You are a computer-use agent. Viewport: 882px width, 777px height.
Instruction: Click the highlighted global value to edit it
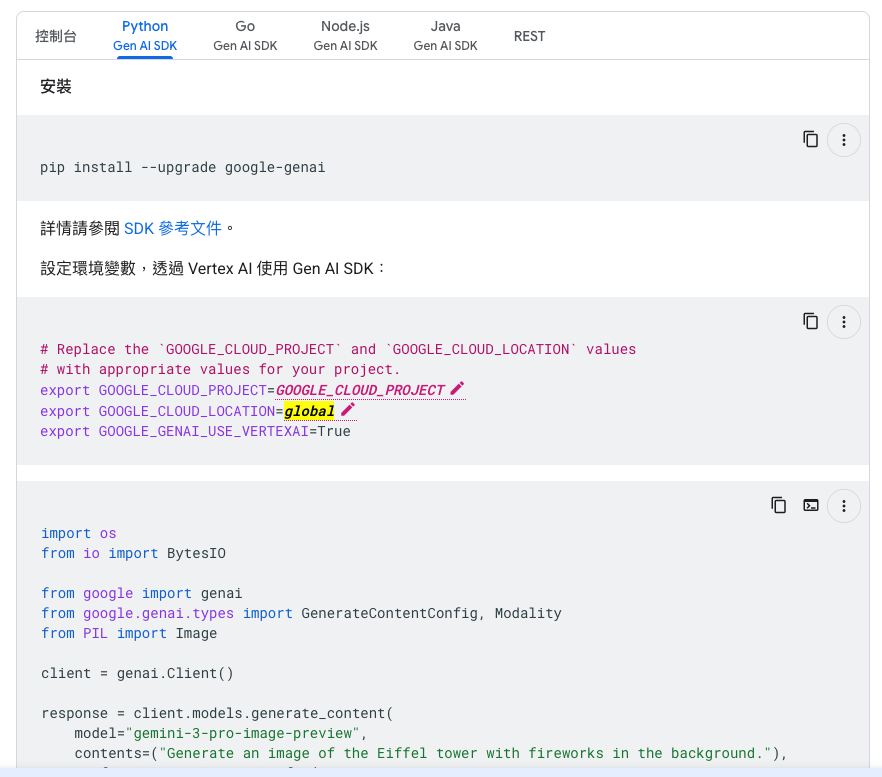pyautogui.click(x=309, y=410)
